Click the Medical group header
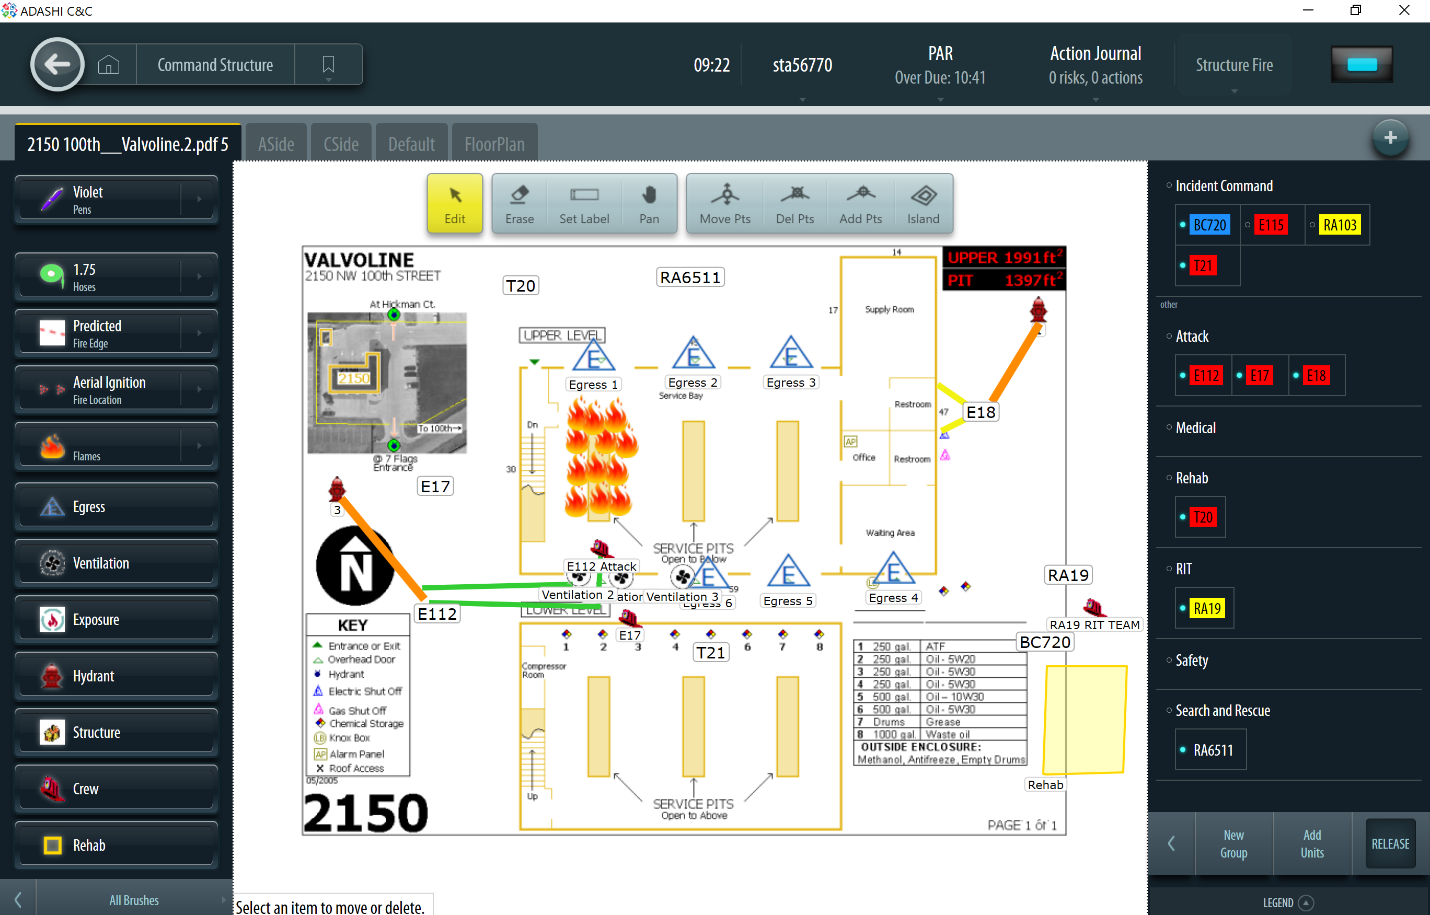 tap(1195, 427)
